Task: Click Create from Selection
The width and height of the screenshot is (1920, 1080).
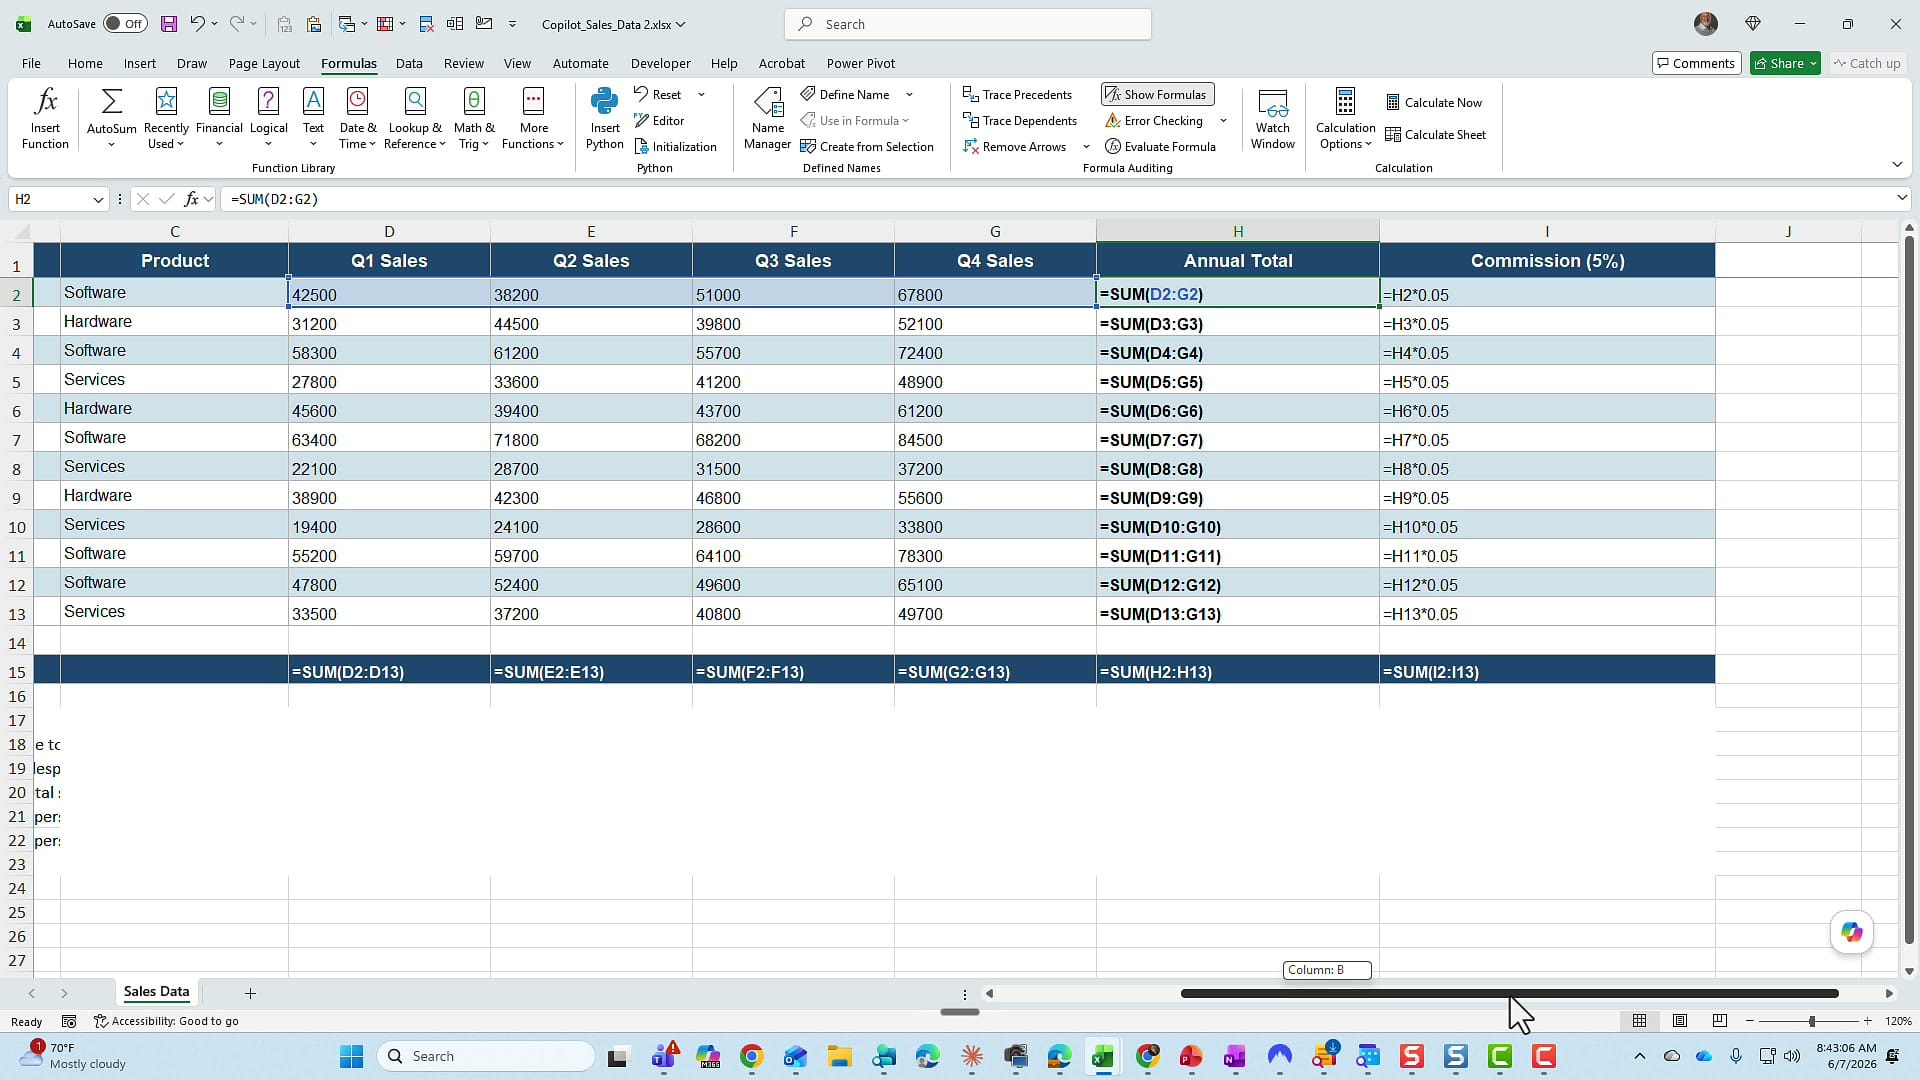Action: [867, 146]
